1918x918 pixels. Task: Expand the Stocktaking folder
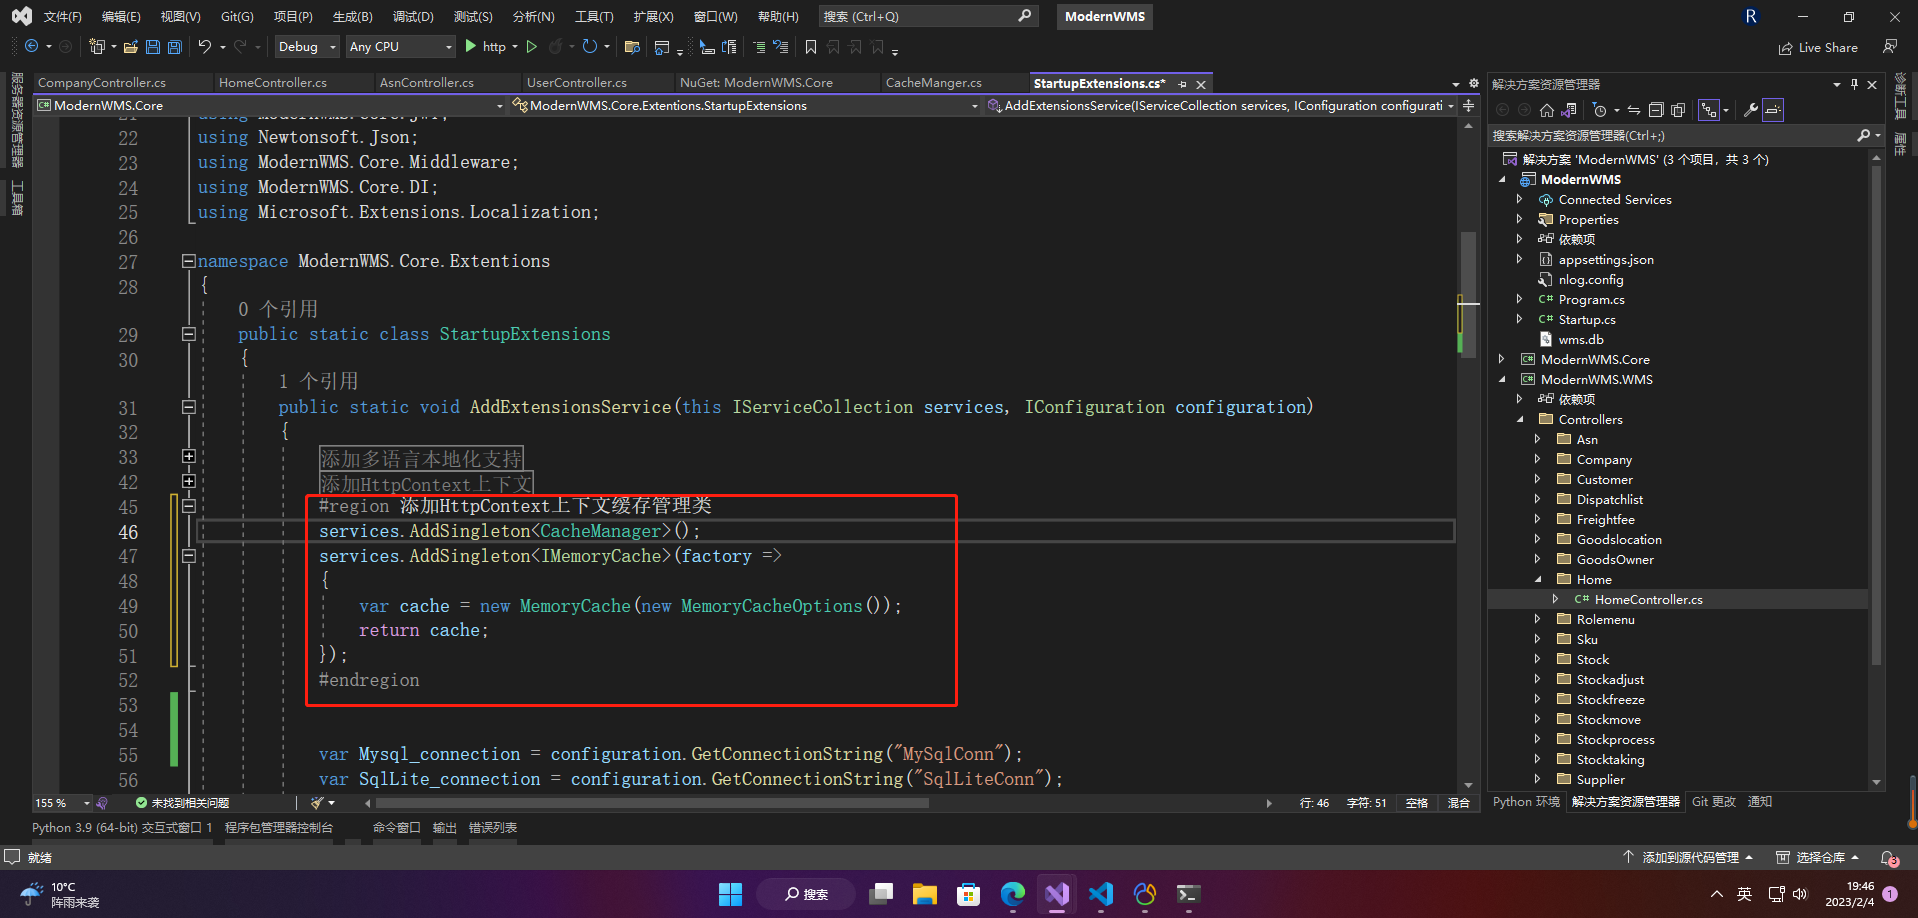point(1538,759)
